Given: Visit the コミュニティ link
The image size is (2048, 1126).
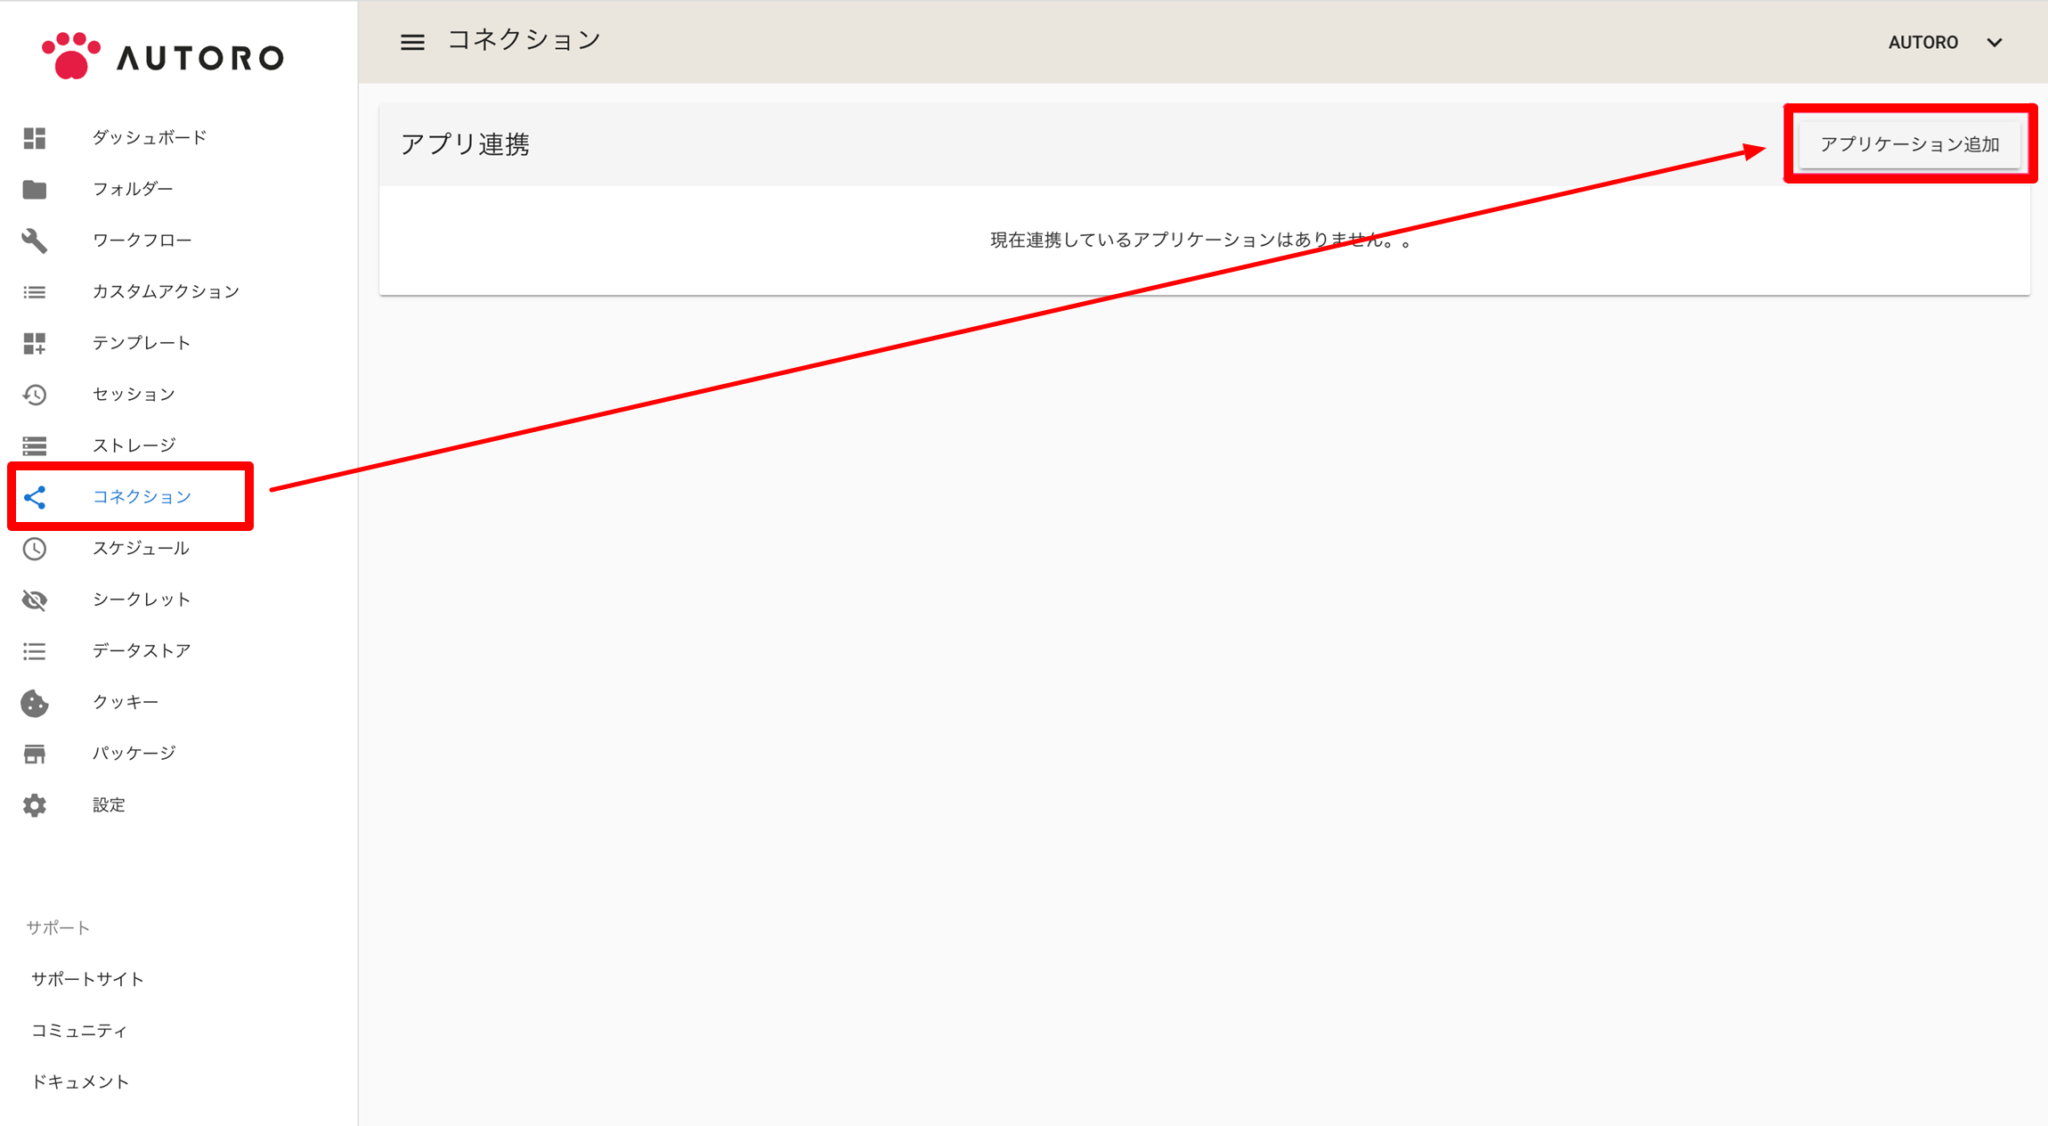Looking at the screenshot, I should click(80, 1030).
